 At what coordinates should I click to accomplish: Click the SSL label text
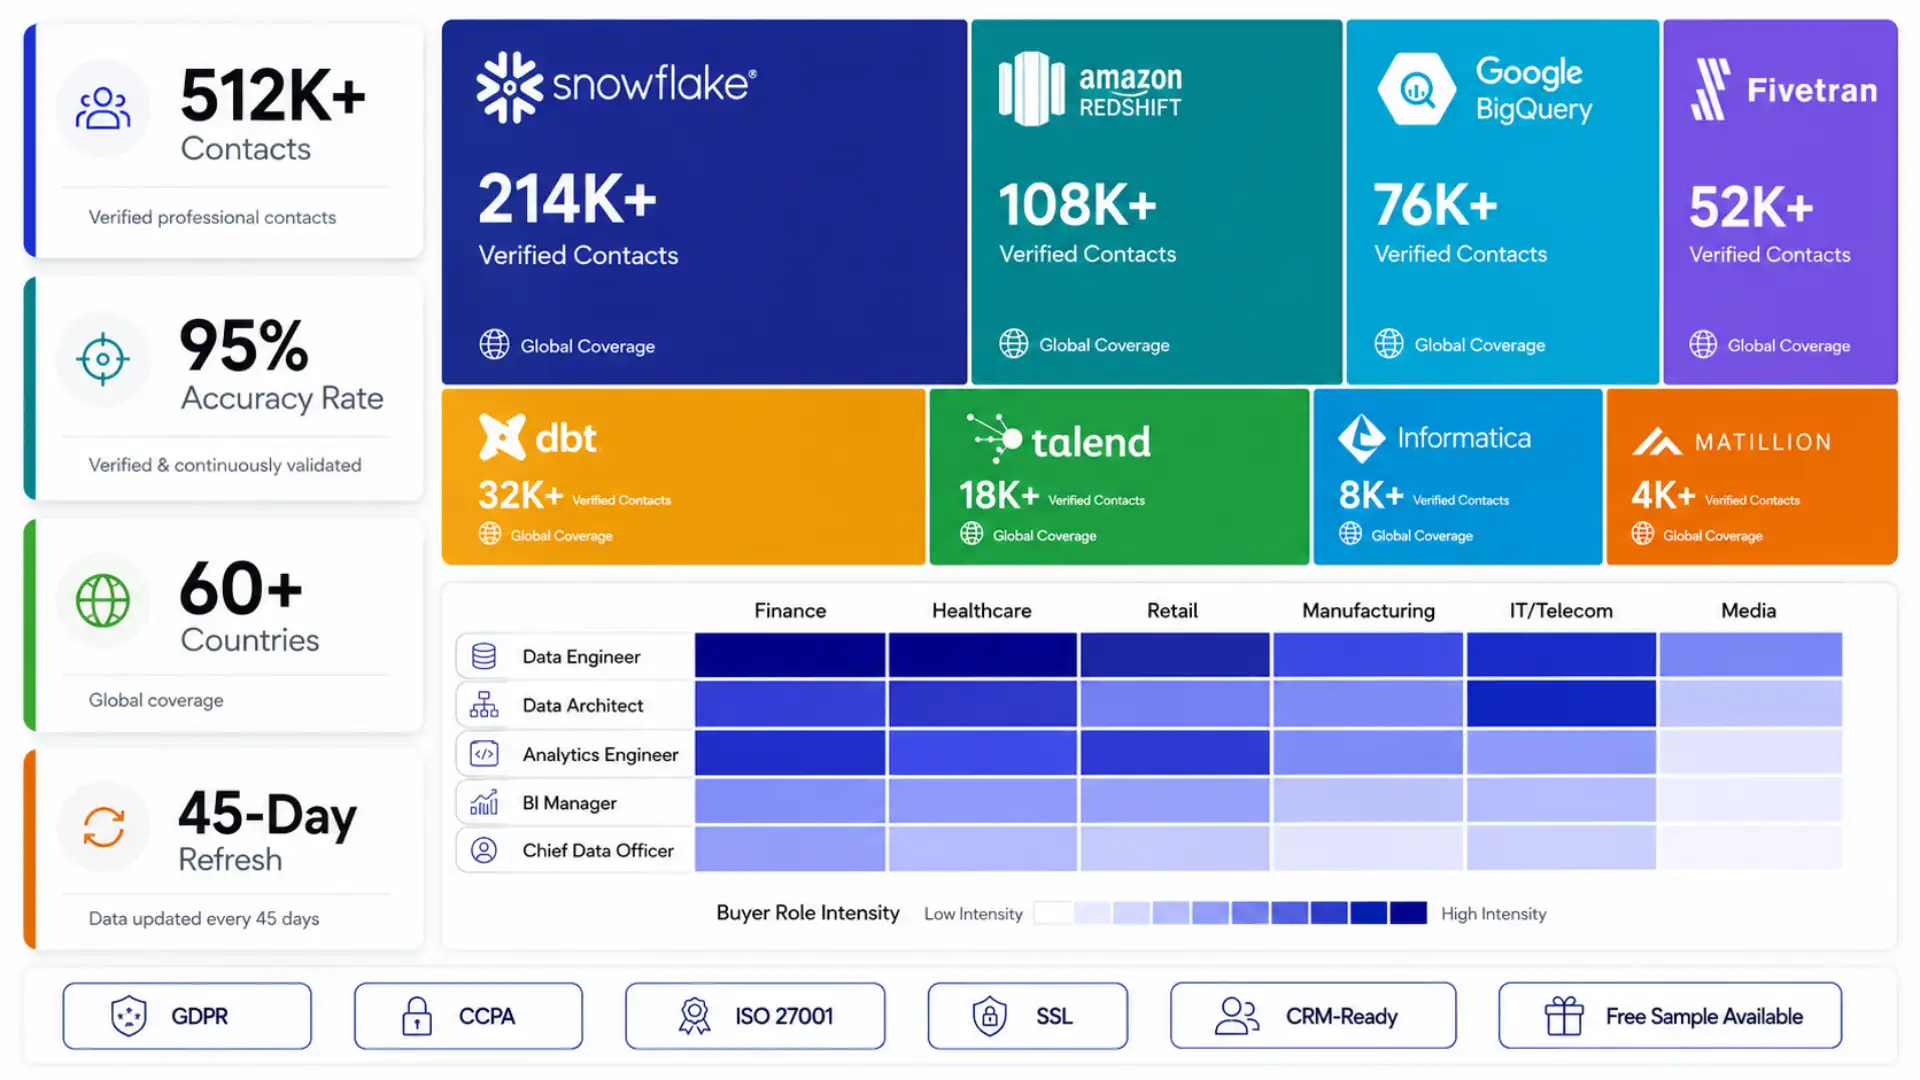(x=1054, y=1017)
